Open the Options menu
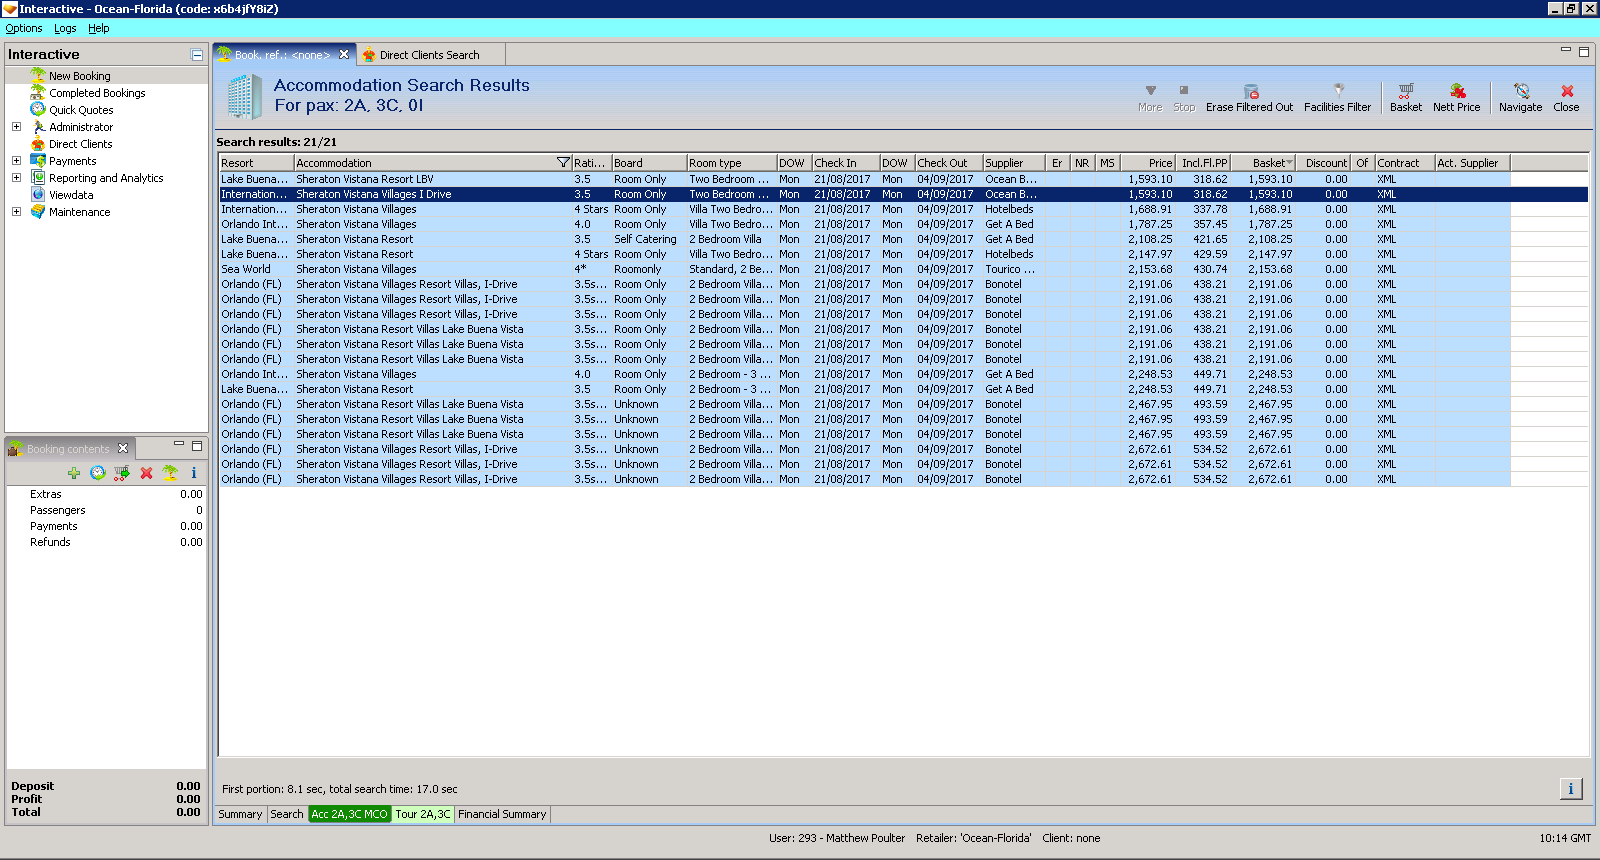1600x860 pixels. click(24, 28)
